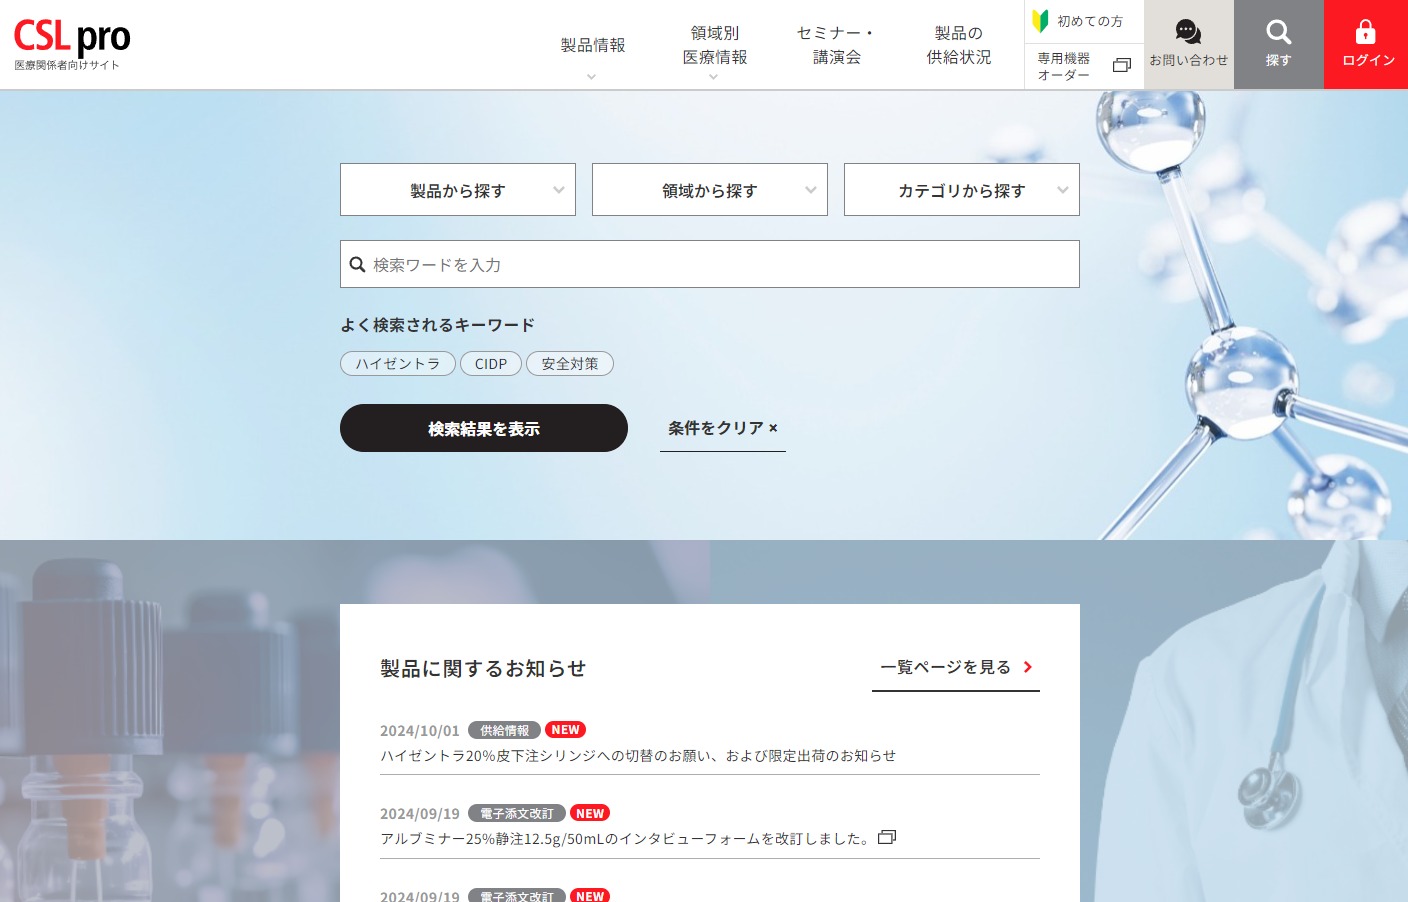Open 製品の供給状況 in the navigation
This screenshot has width=1408, height=902.
coord(958,46)
